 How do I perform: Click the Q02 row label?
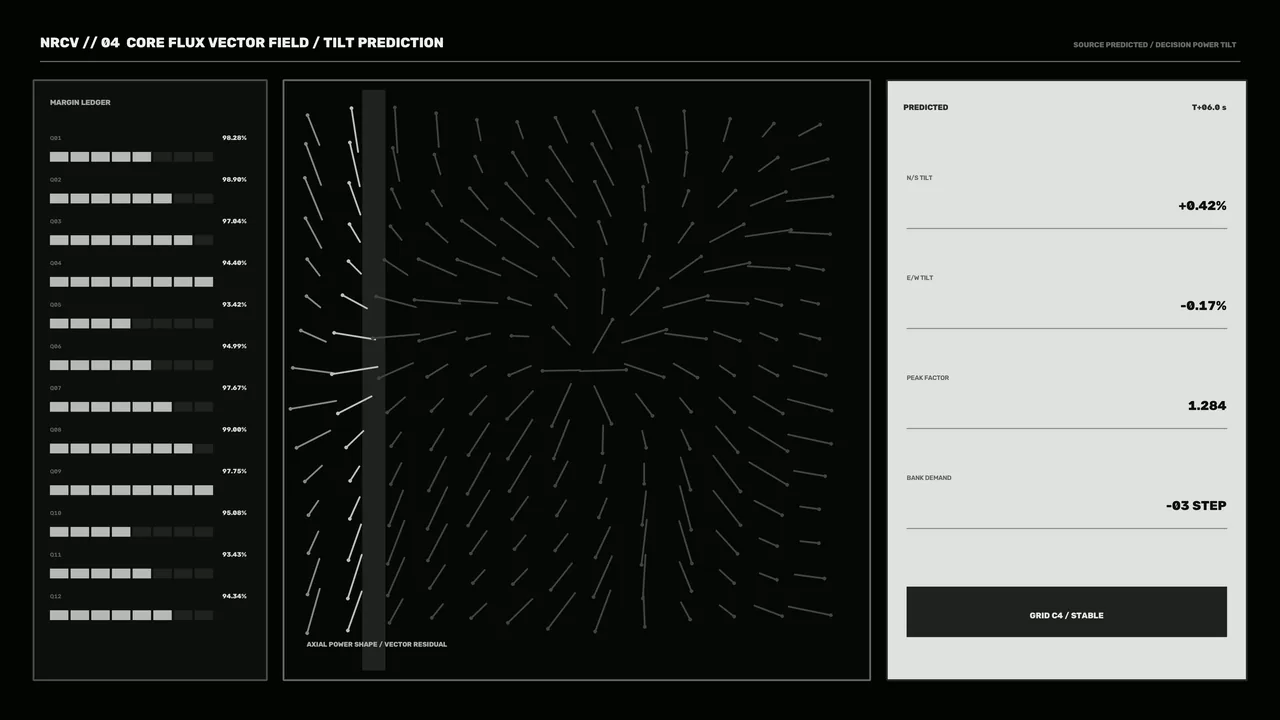(x=56, y=179)
